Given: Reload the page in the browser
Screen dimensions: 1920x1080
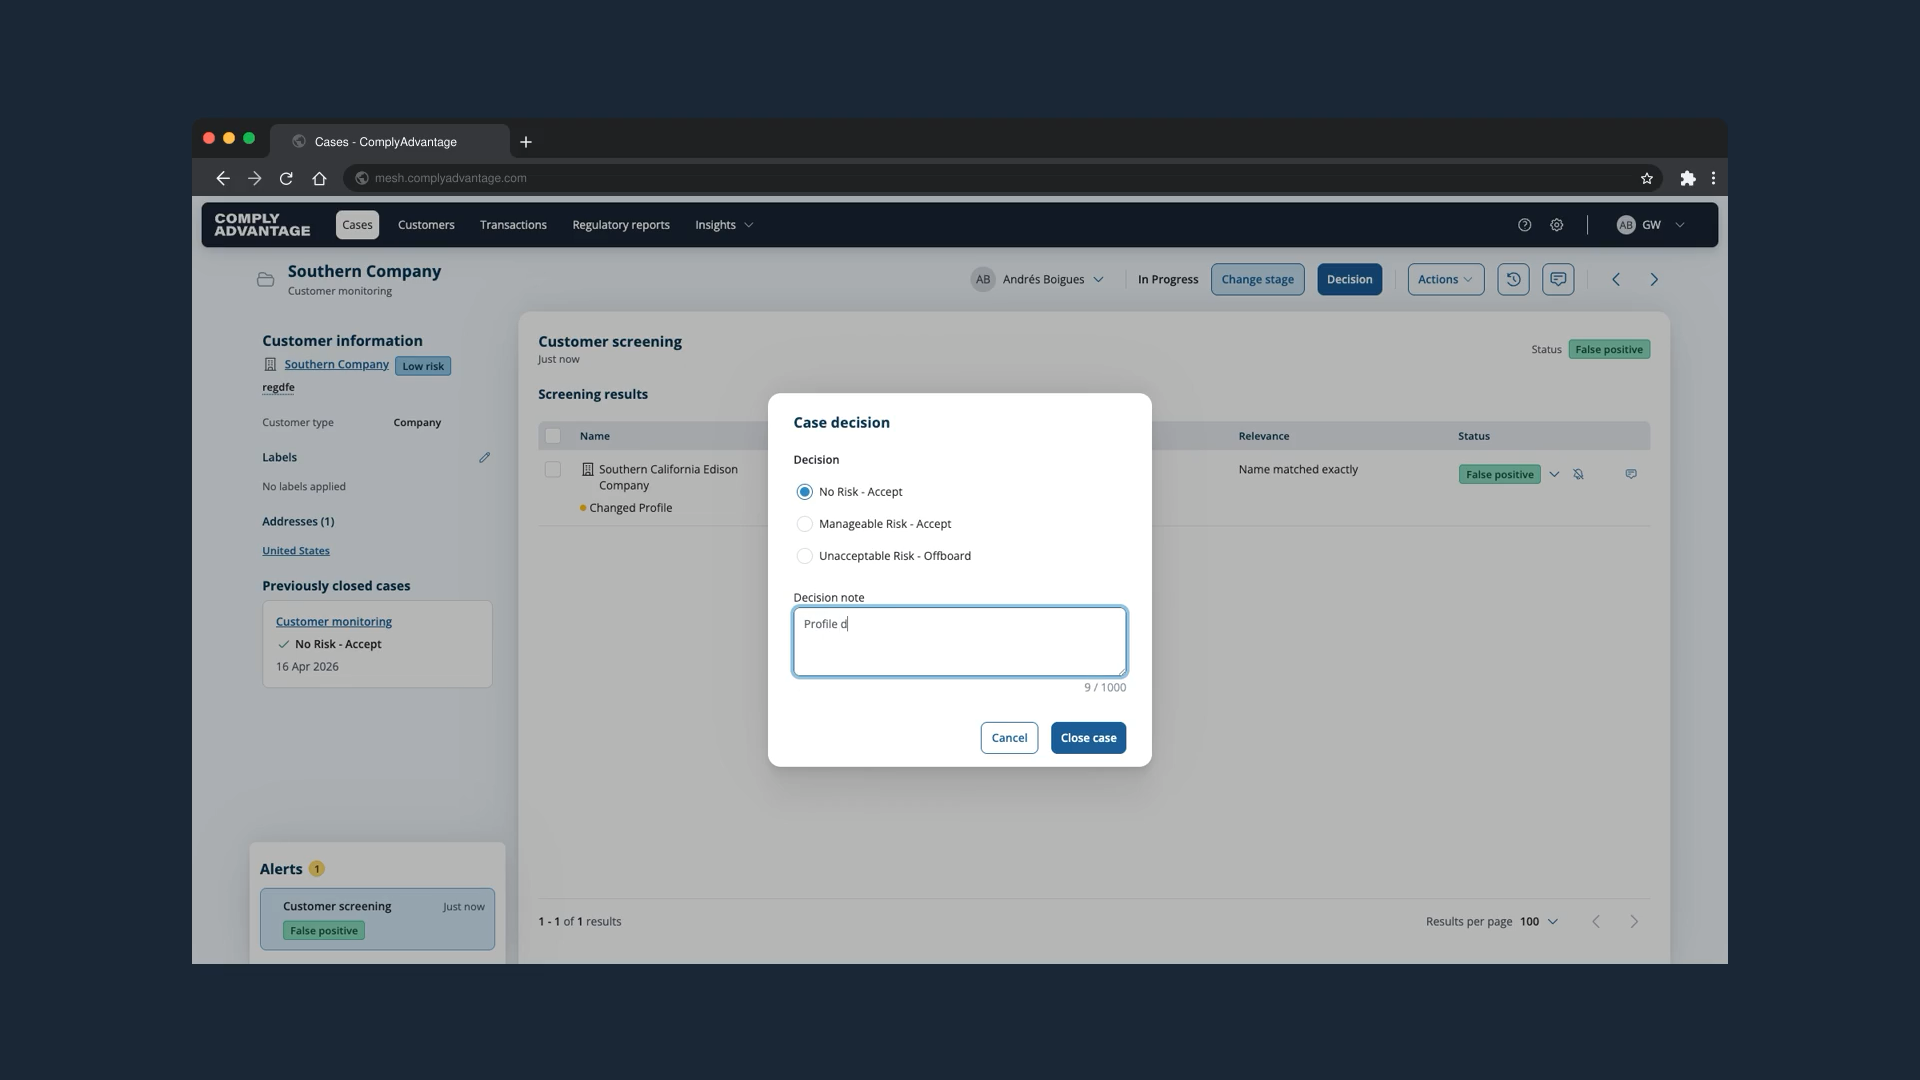Looking at the screenshot, I should 286,178.
